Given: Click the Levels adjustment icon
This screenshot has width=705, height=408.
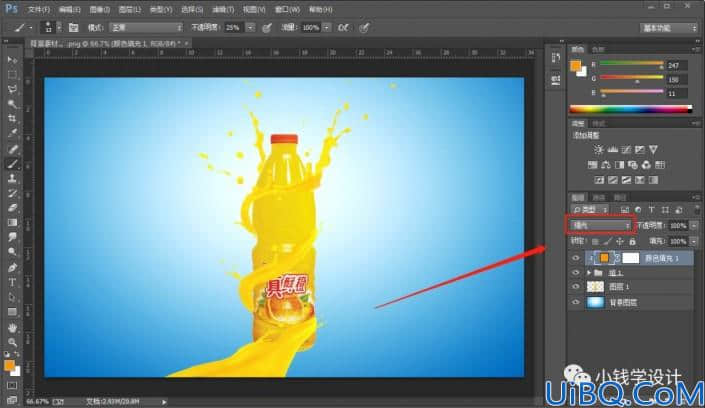Looking at the screenshot, I should tap(612, 150).
